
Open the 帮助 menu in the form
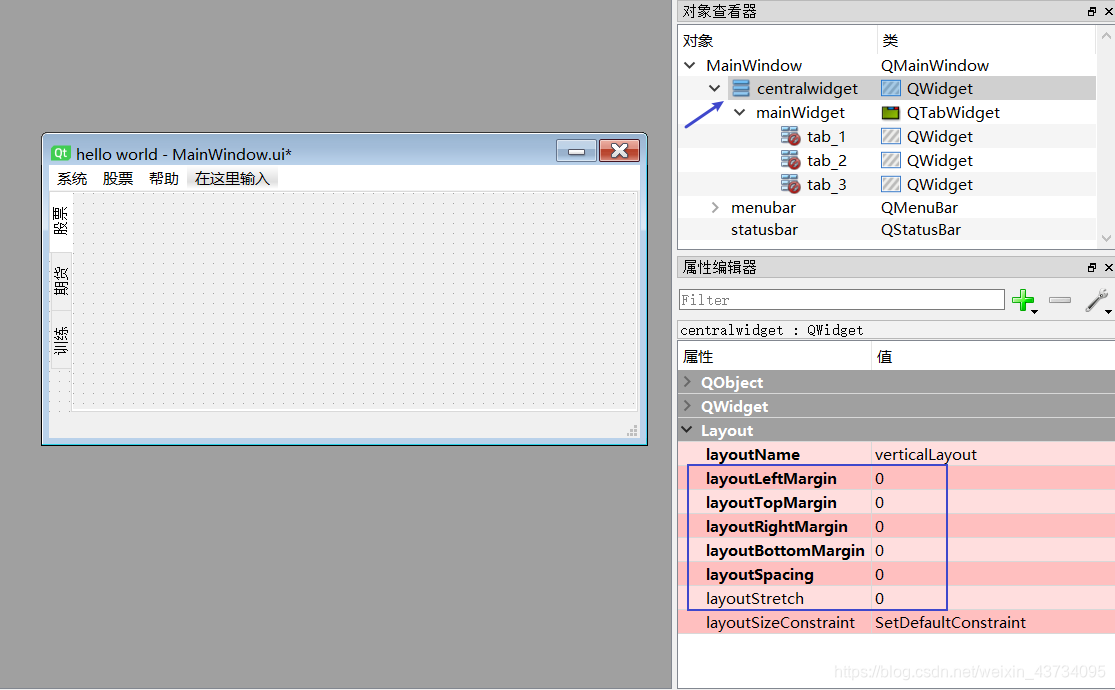[x=164, y=179]
